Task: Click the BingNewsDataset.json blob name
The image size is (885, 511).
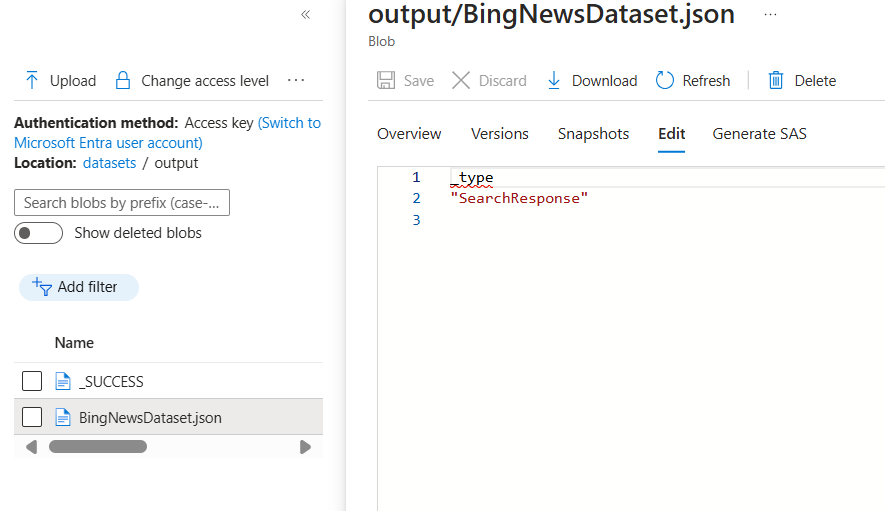Action: click(150, 418)
